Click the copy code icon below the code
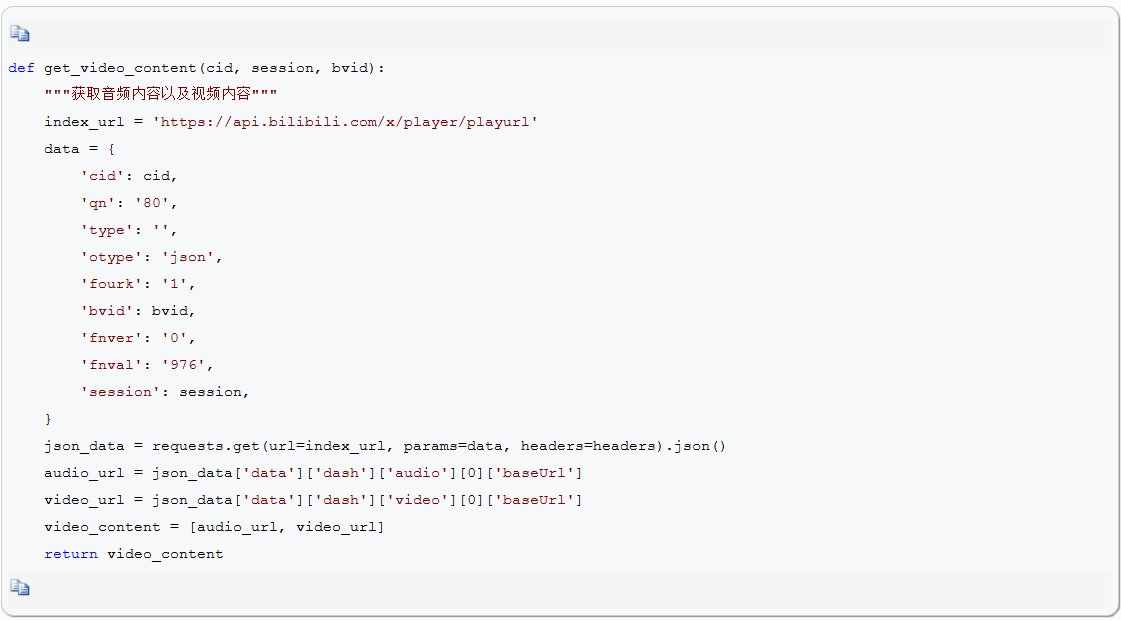 tap(20, 588)
